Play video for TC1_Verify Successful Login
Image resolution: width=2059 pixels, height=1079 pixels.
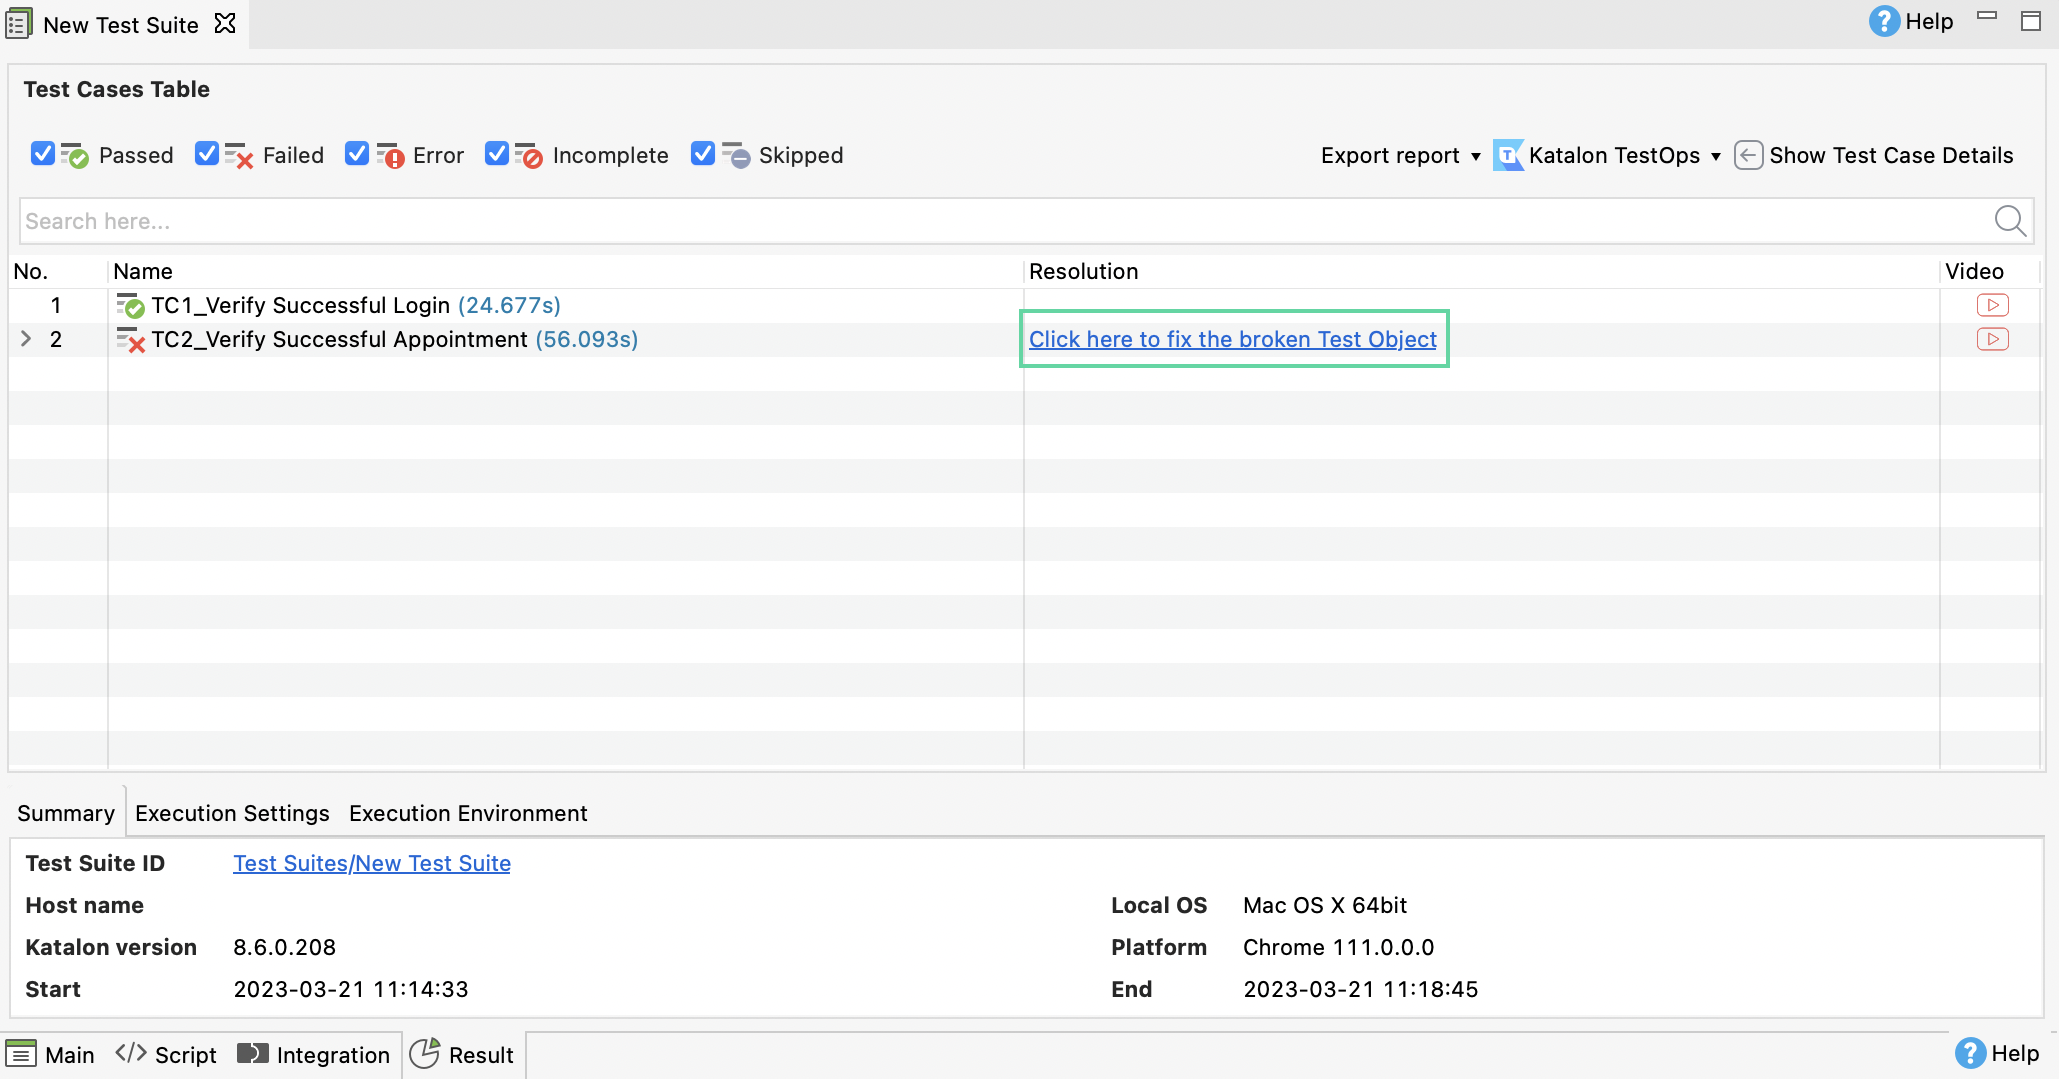point(1992,305)
